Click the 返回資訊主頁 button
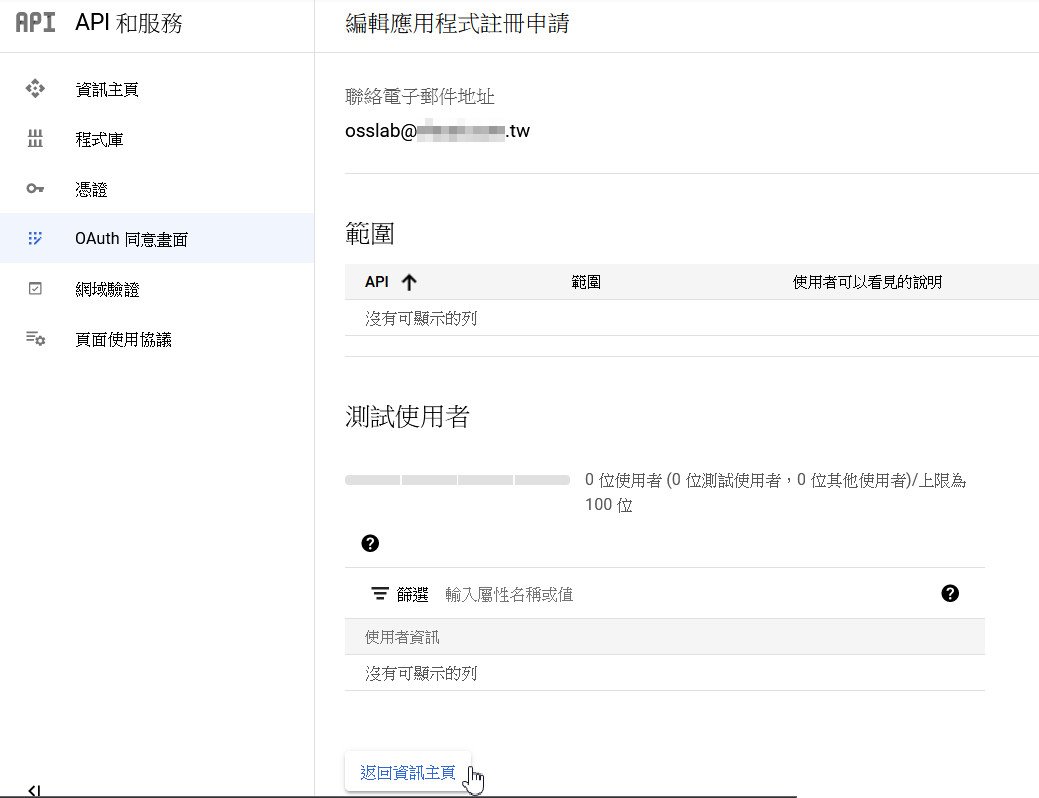The height and width of the screenshot is (798, 1039). point(407,772)
